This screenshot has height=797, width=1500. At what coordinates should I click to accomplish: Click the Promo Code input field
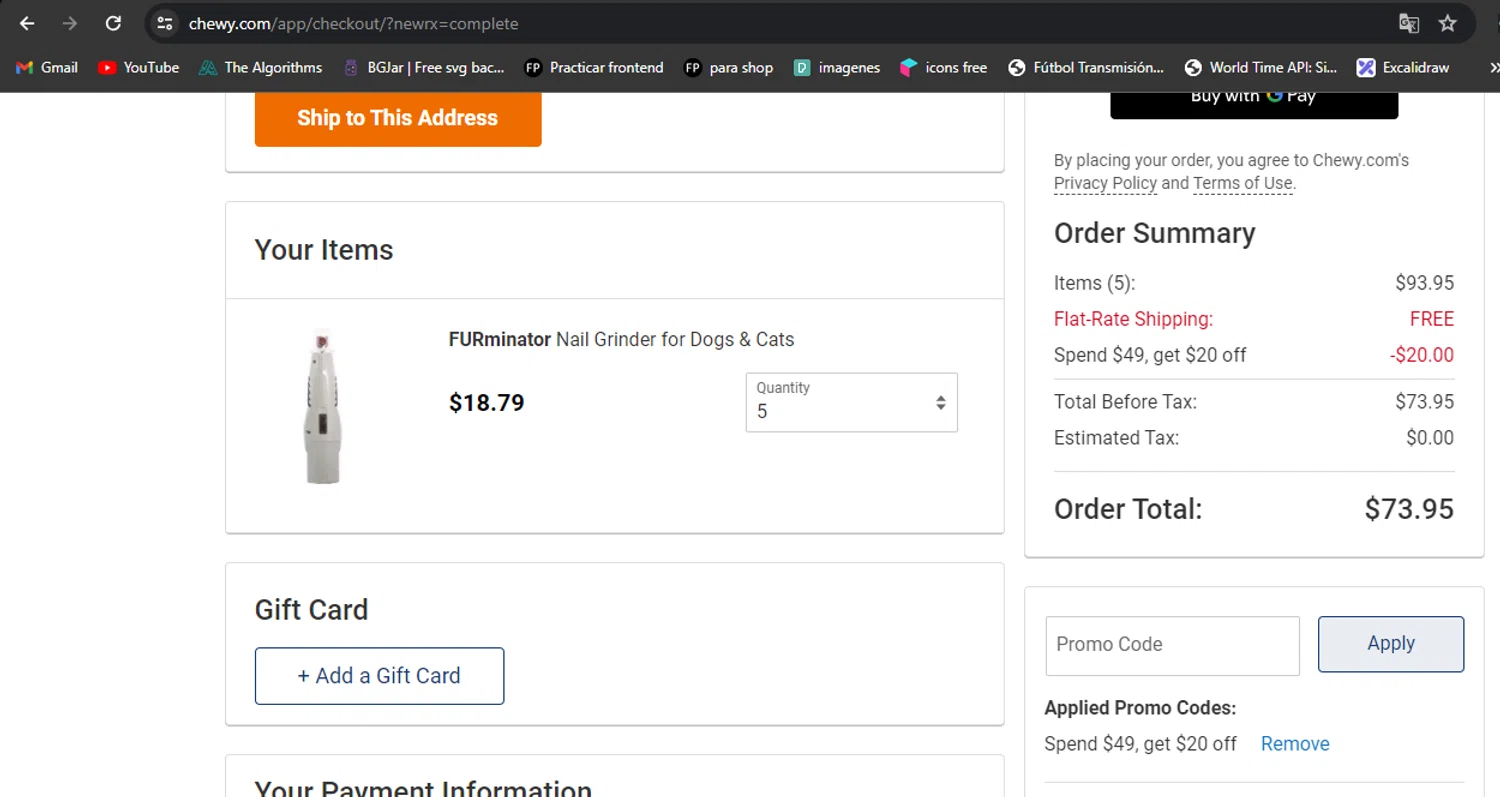tap(1172, 645)
